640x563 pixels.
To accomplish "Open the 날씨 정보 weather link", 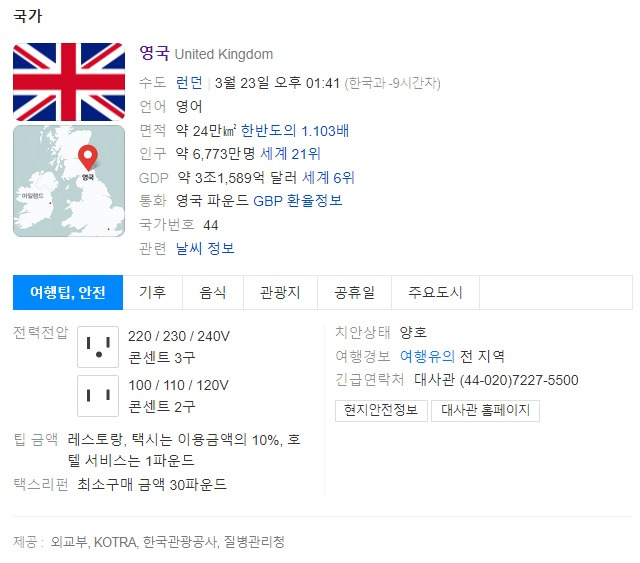I will coord(205,248).
